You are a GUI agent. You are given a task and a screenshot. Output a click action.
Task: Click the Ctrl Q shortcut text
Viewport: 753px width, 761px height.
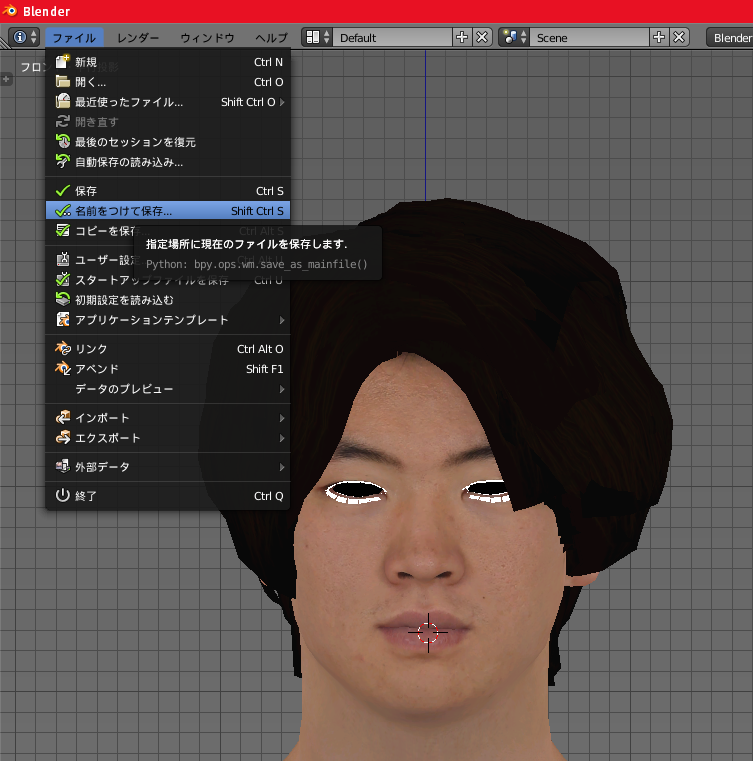point(269,496)
